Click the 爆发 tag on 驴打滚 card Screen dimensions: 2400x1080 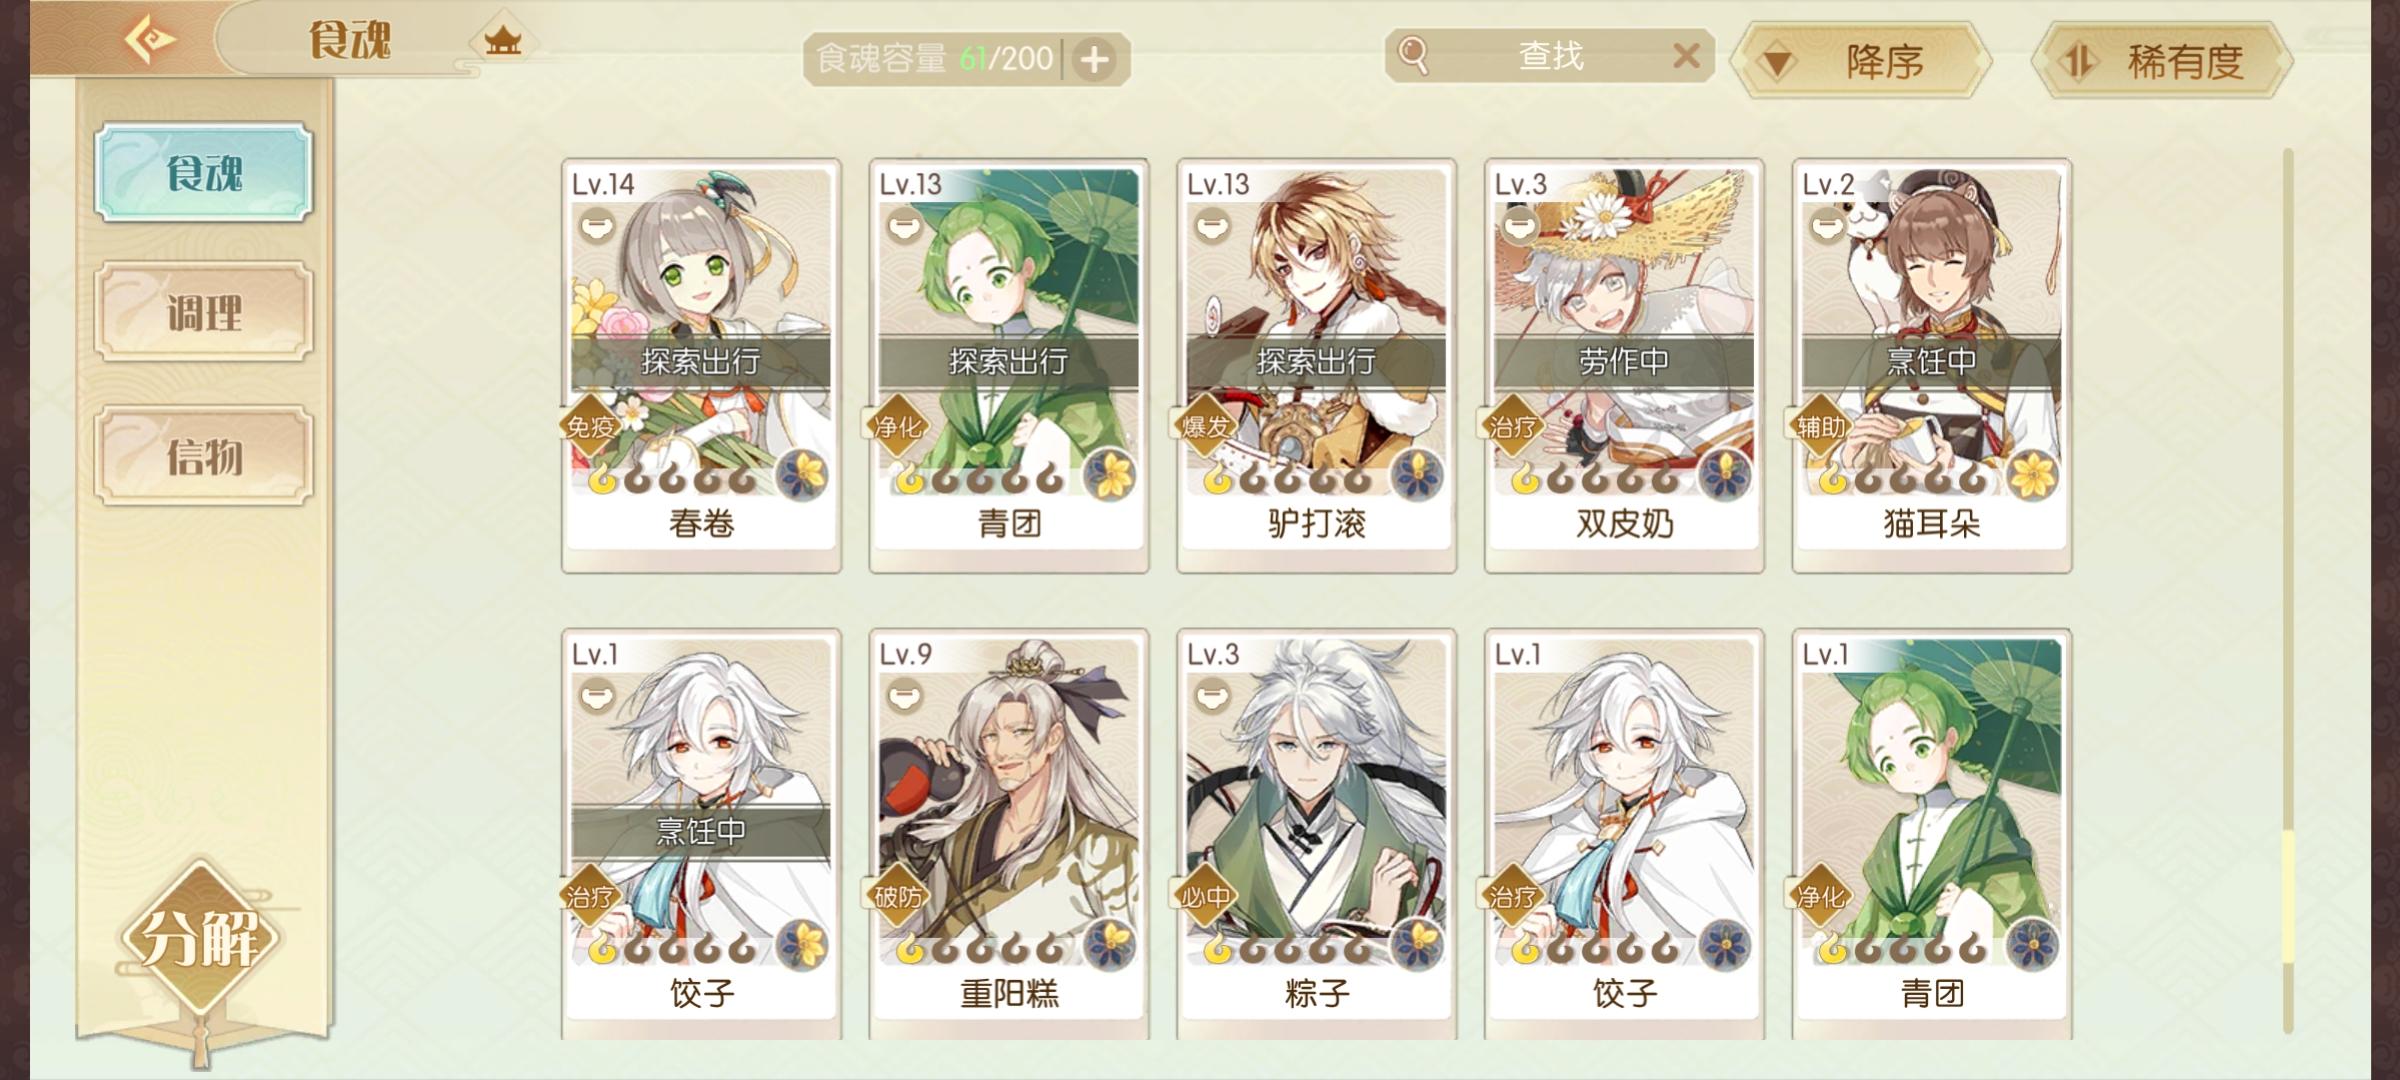1205,427
